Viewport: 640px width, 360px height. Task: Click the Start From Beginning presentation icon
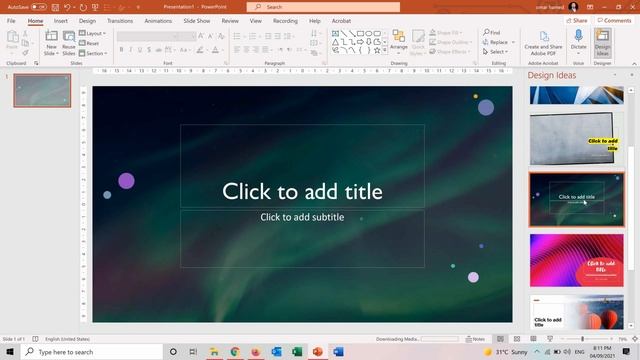coord(95,7)
